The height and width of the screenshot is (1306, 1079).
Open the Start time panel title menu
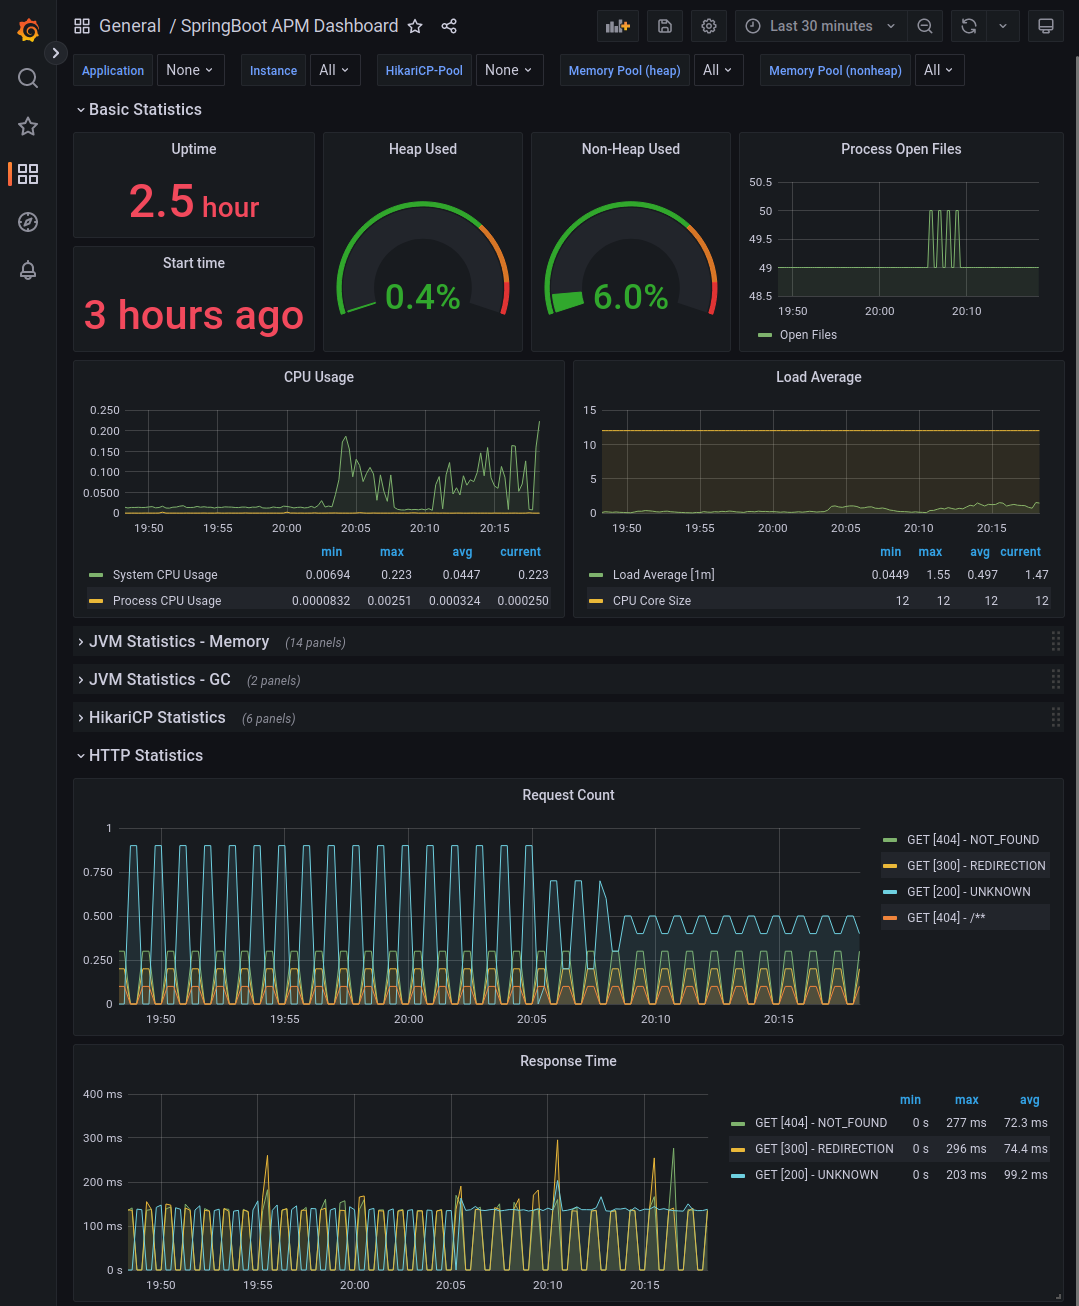194,263
